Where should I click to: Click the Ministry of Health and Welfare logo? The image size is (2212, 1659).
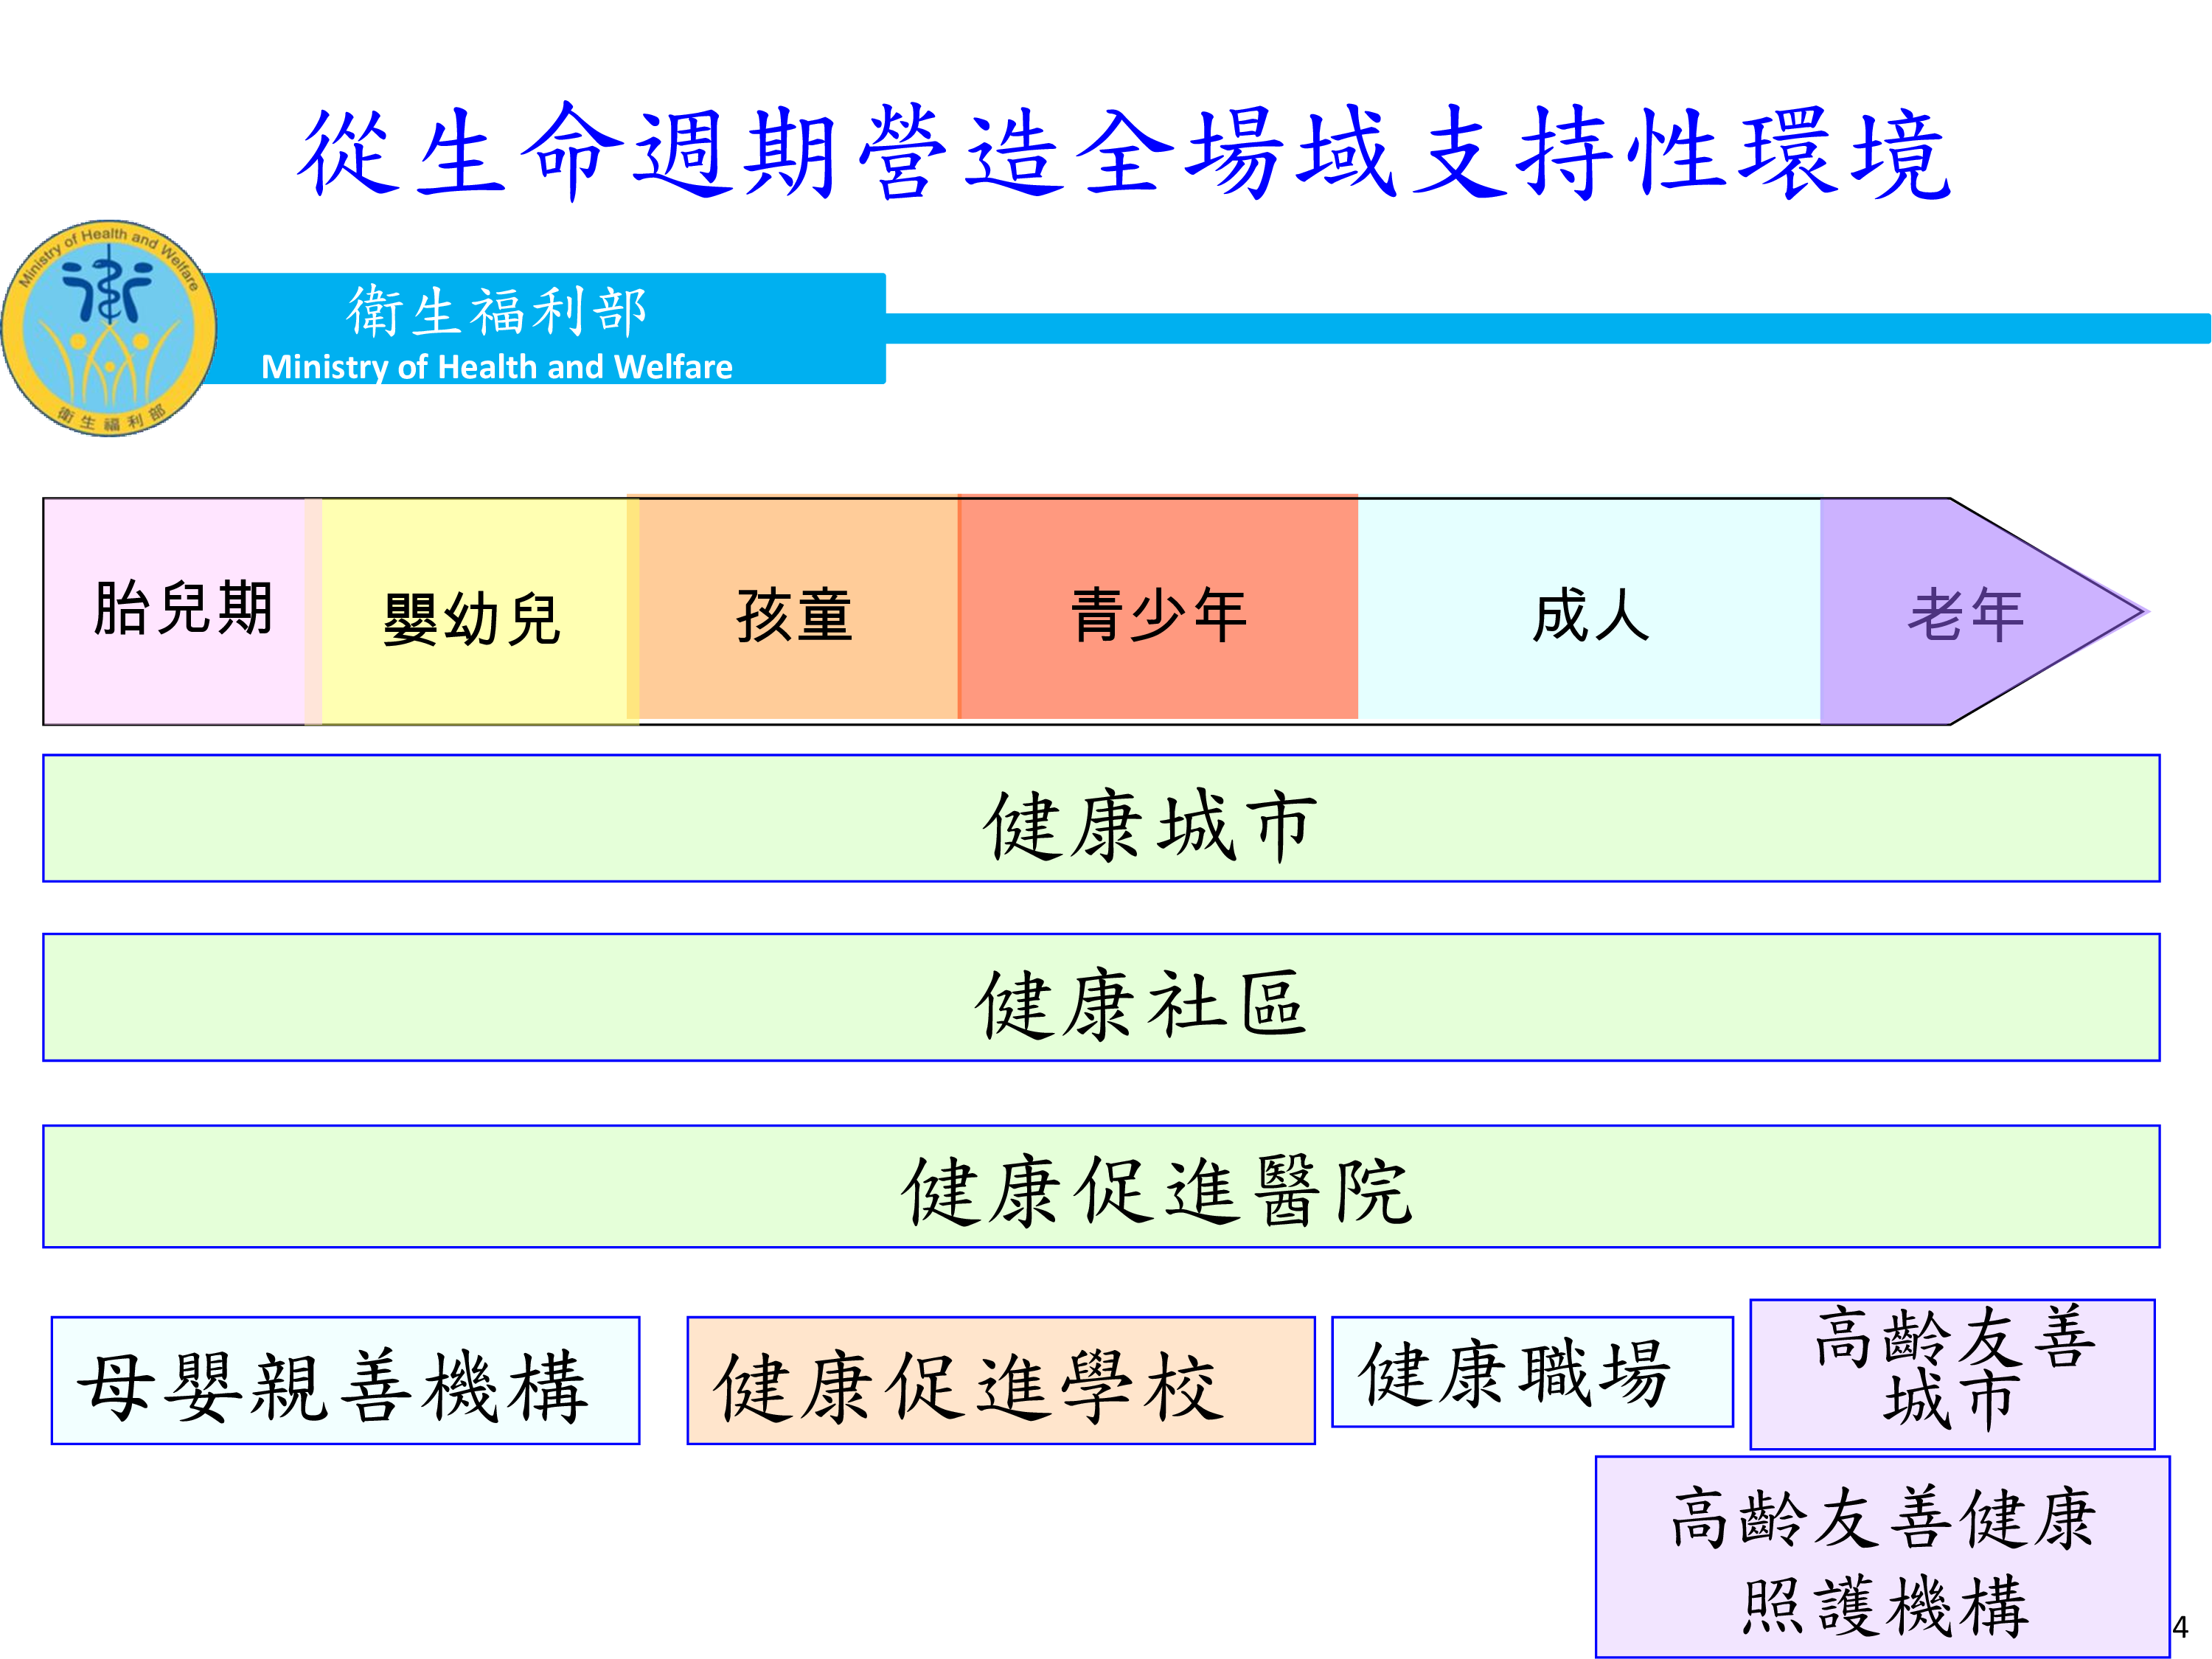(x=108, y=328)
